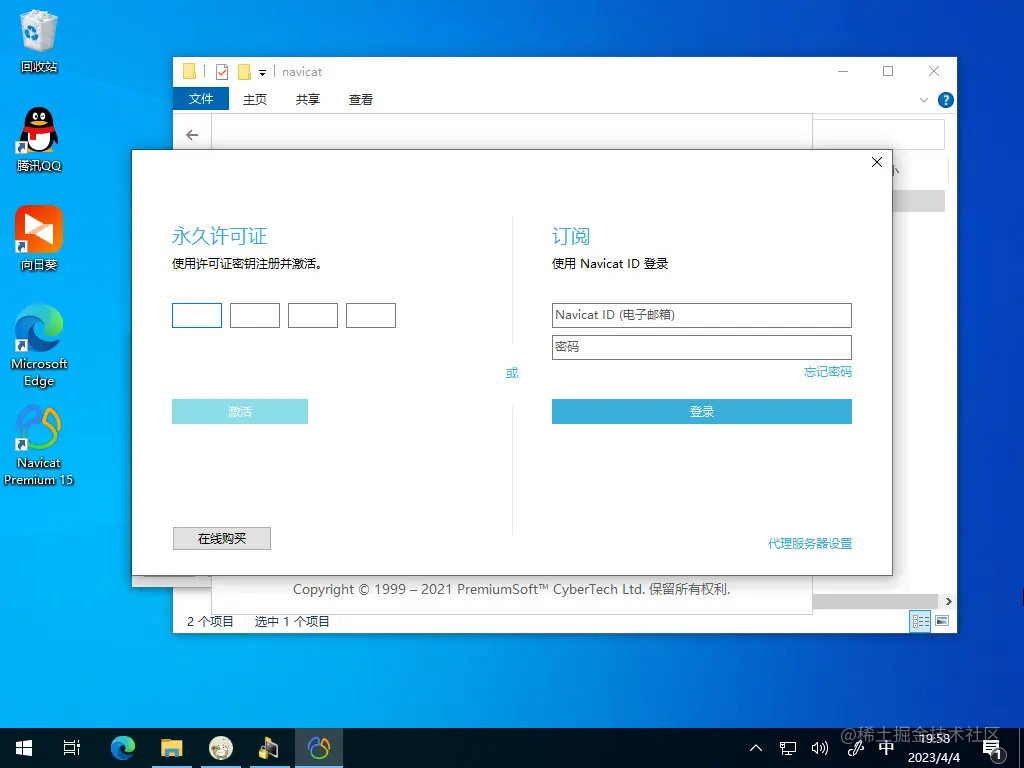Open Microsoft Edge desktop shortcut
The height and width of the screenshot is (768, 1024).
coord(39,346)
